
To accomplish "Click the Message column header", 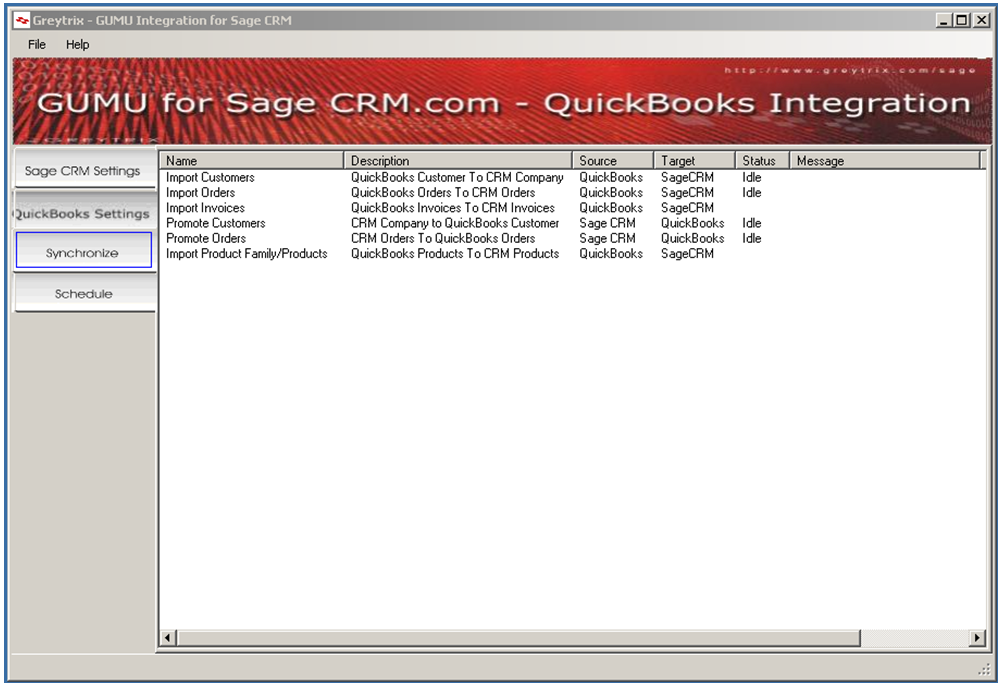I will click(885, 161).
